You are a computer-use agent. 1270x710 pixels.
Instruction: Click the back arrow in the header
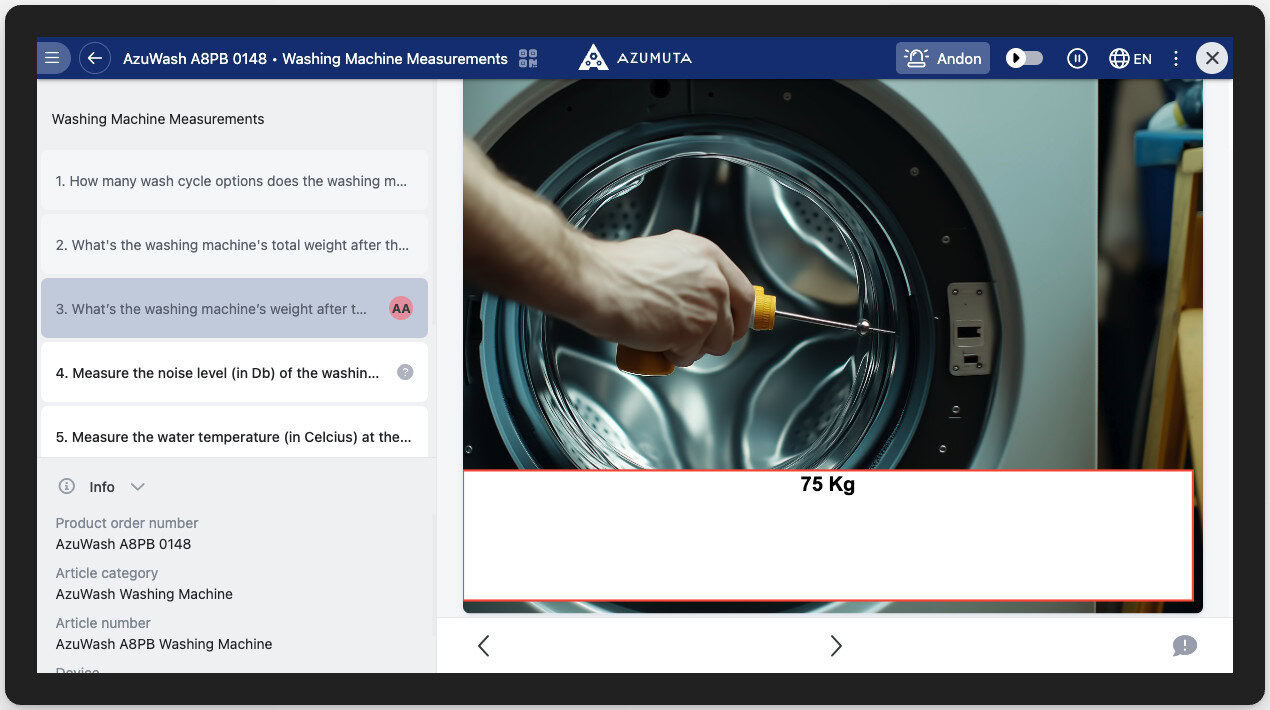(x=95, y=57)
